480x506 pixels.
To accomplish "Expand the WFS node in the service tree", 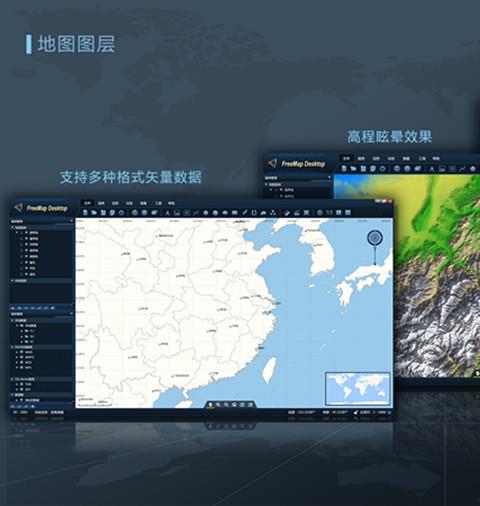I will coord(17,367).
